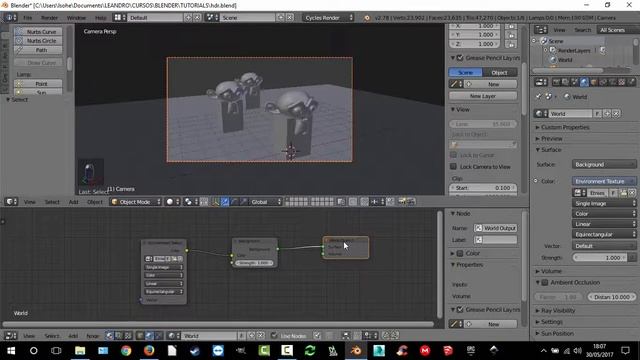Adjust the Strength 1.000 slider
640x360 pixels.
600,258
